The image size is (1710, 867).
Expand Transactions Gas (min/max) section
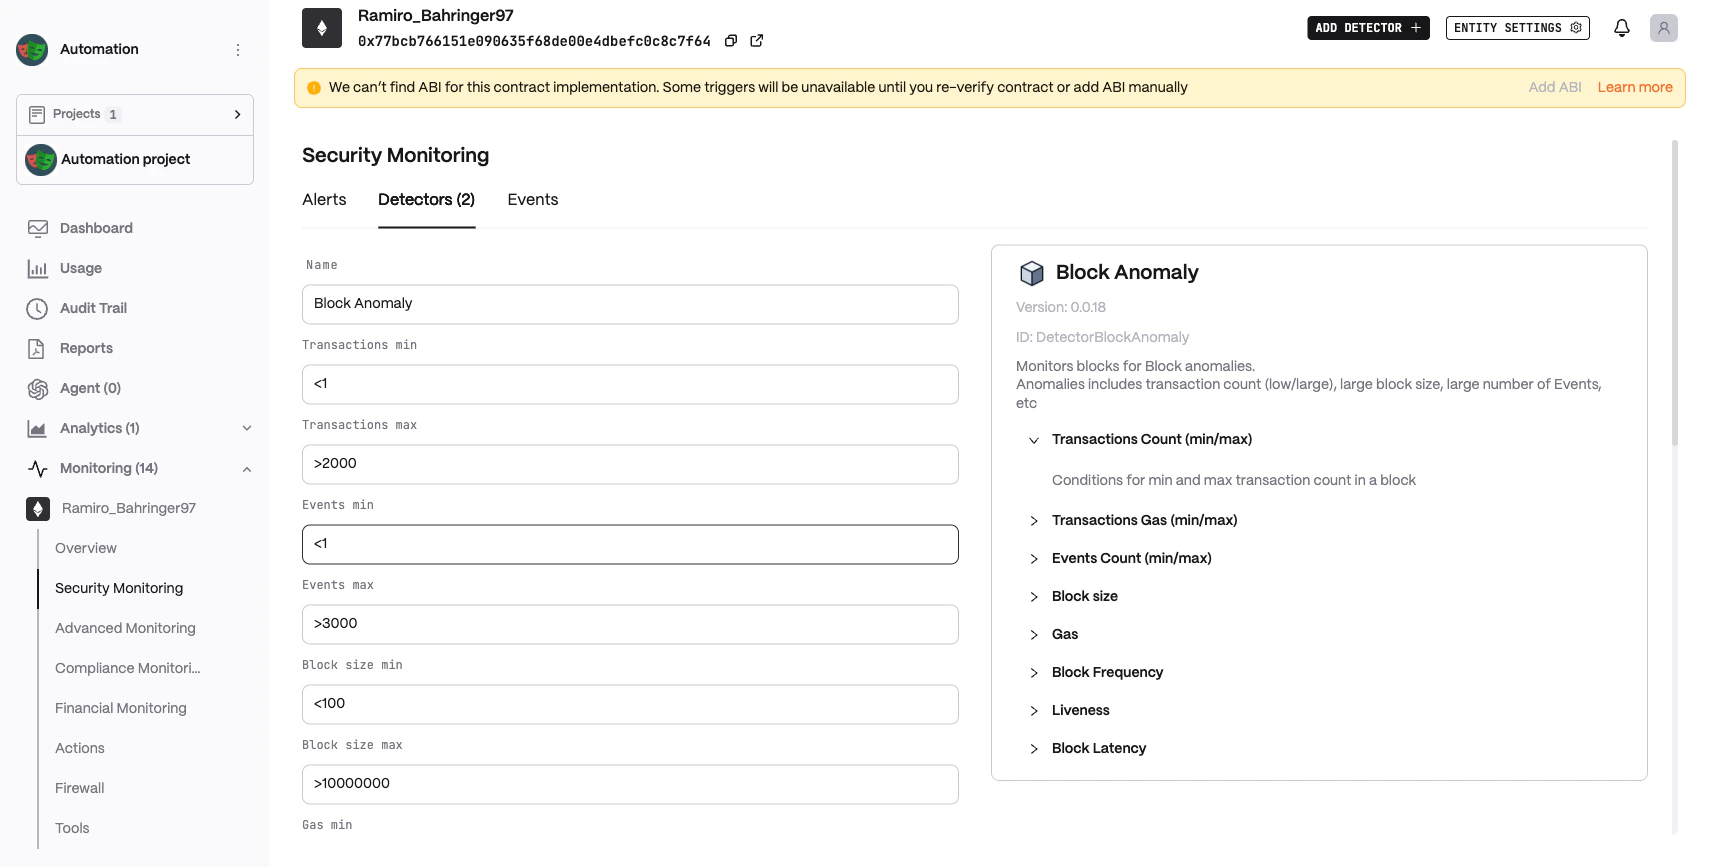[x=1034, y=521]
